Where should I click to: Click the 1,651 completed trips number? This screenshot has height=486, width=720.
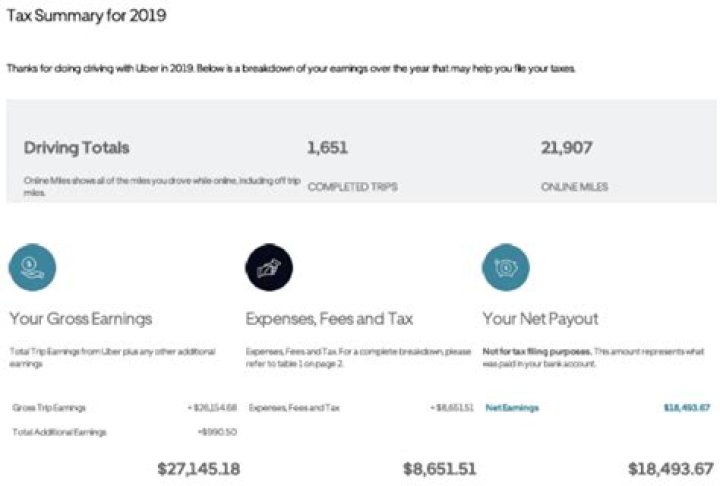pyautogui.click(x=327, y=148)
